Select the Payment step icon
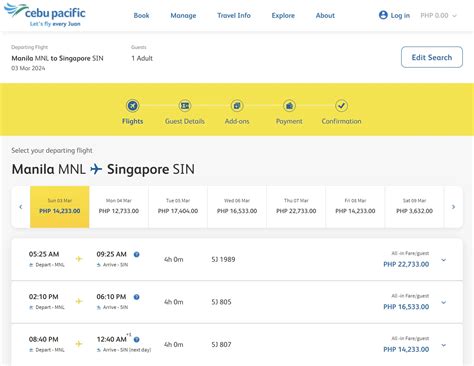 (x=289, y=106)
